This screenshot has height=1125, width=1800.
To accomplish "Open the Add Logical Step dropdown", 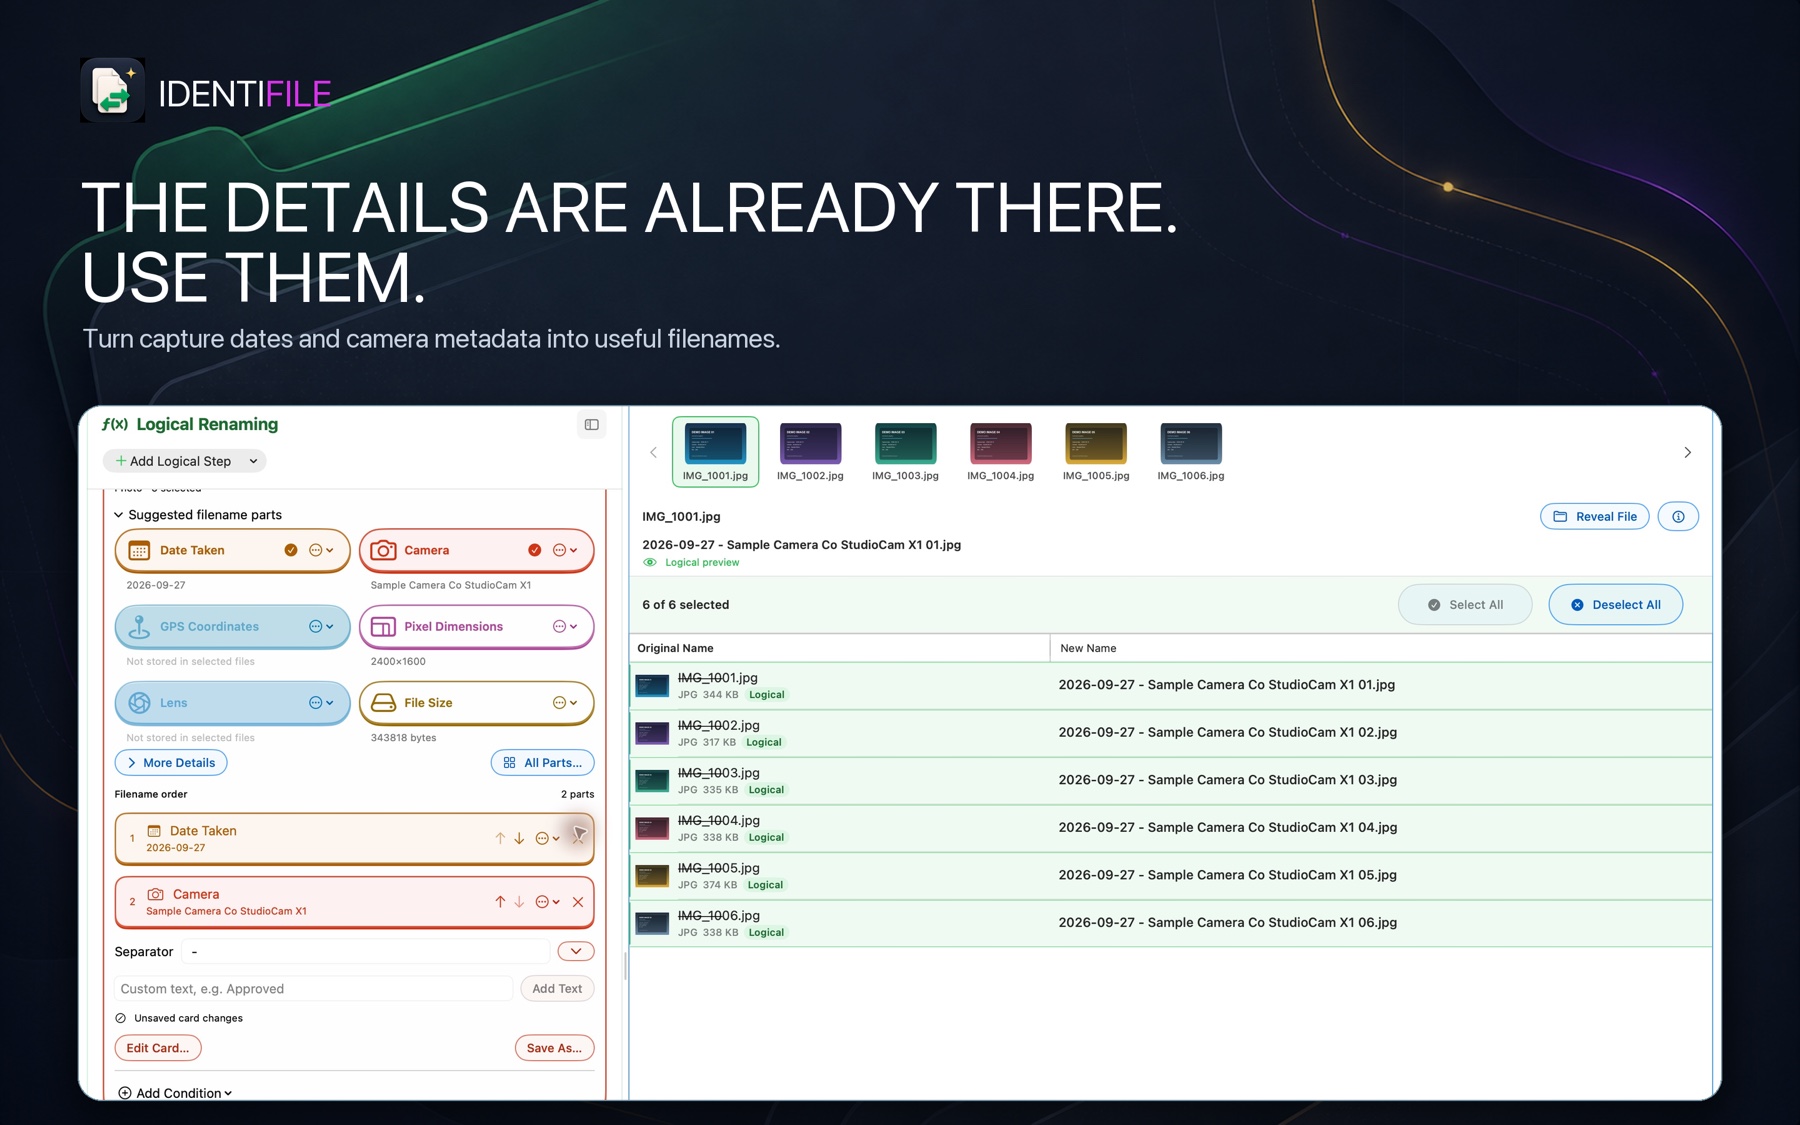I will 184,461.
